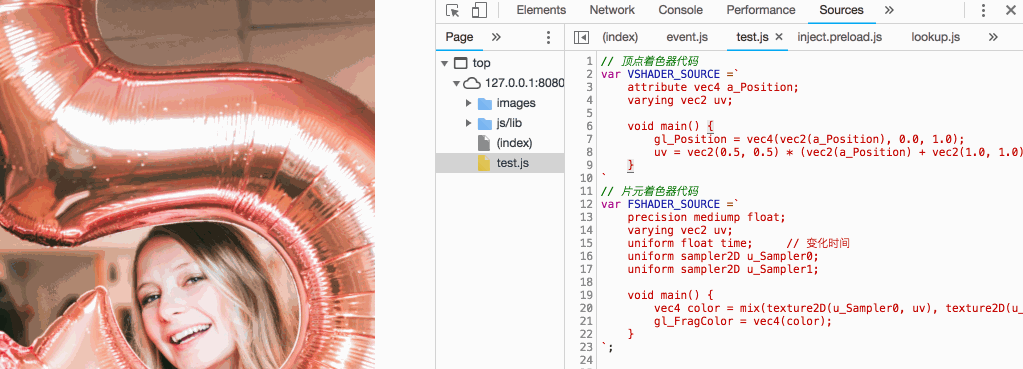
Task: Open the Console tab
Action: point(680,10)
